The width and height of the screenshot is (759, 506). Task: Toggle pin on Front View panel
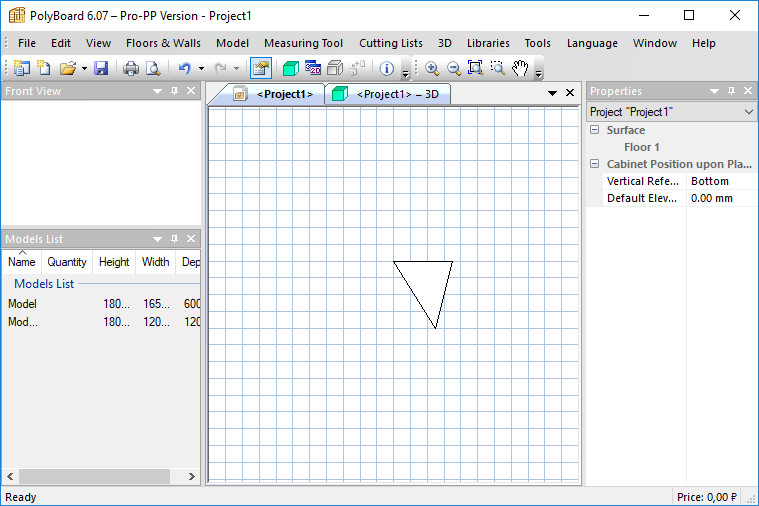tap(174, 91)
